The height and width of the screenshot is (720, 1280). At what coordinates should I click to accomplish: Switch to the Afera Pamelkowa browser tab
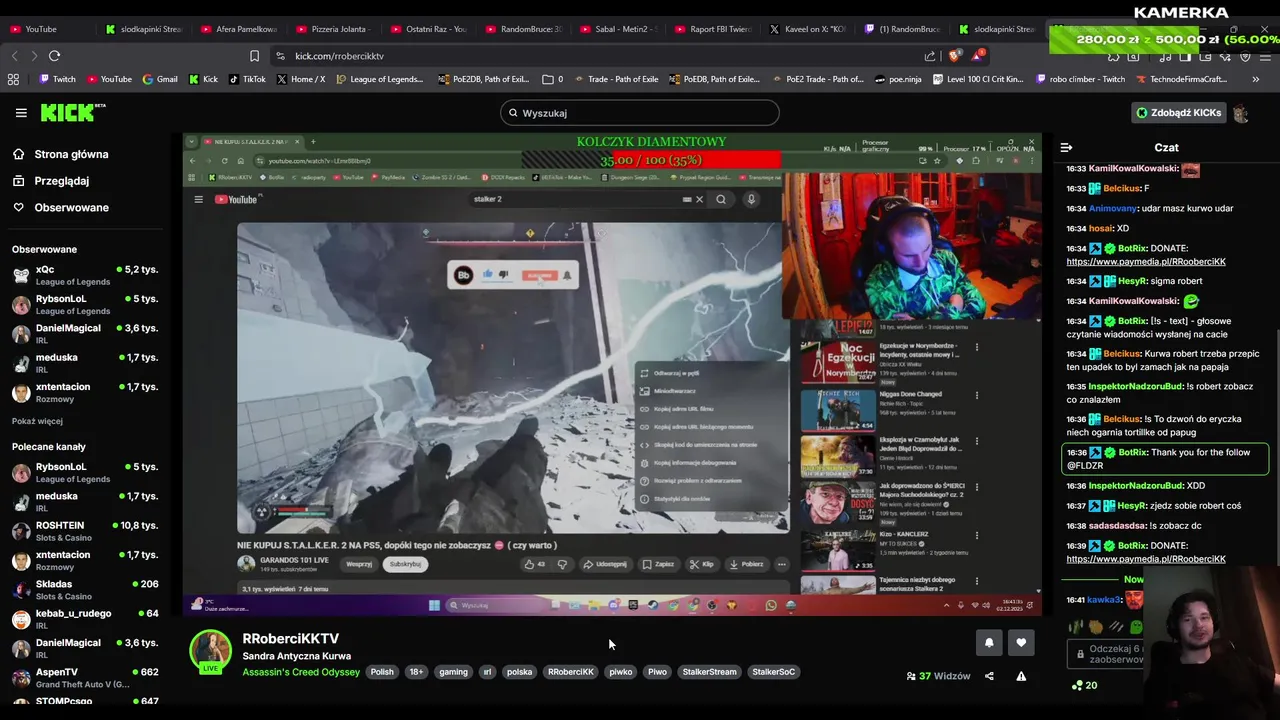click(237, 29)
